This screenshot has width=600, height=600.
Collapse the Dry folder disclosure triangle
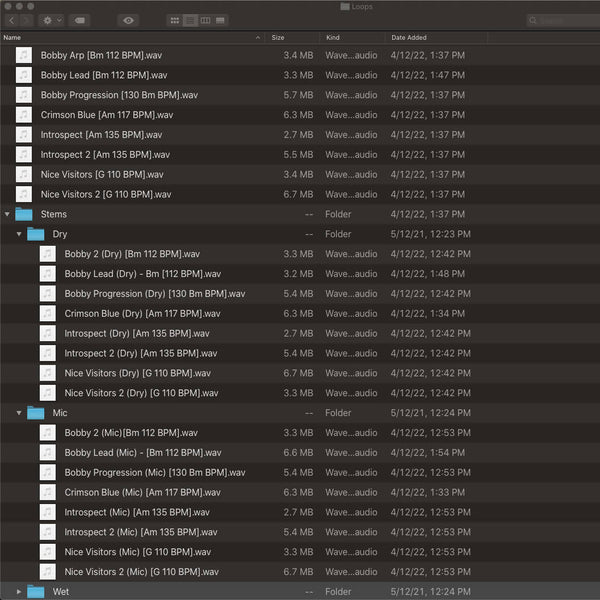click(x=19, y=234)
